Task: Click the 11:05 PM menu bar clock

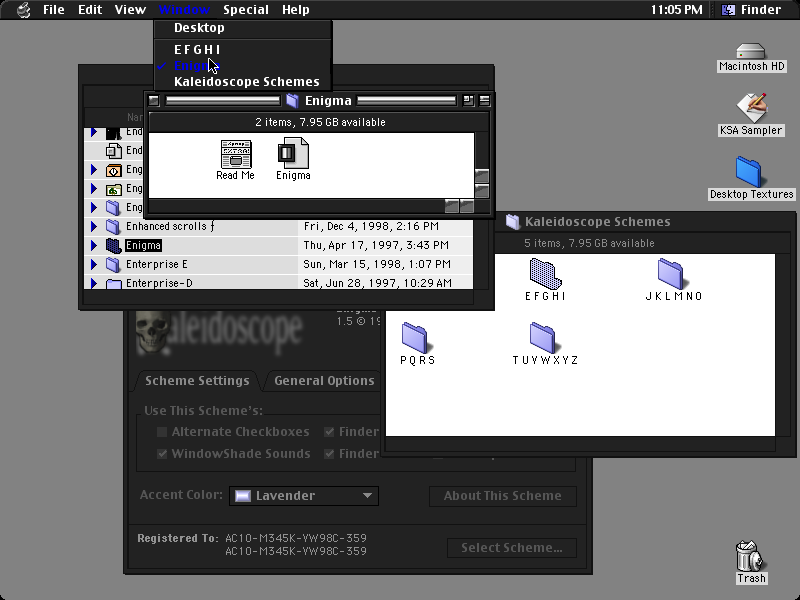Action: click(x=677, y=10)
